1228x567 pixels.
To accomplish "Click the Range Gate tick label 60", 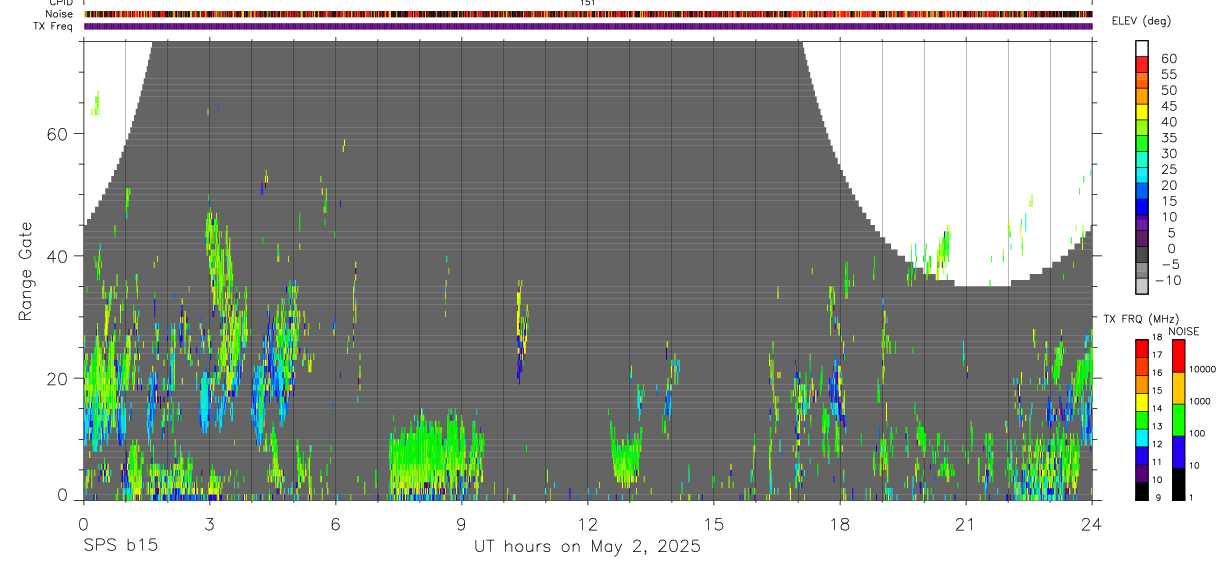I will (57, 134).
